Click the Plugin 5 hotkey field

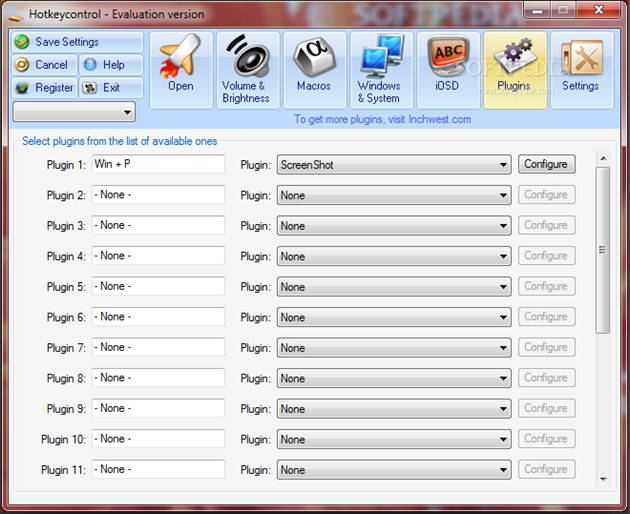tap(158, 286)
